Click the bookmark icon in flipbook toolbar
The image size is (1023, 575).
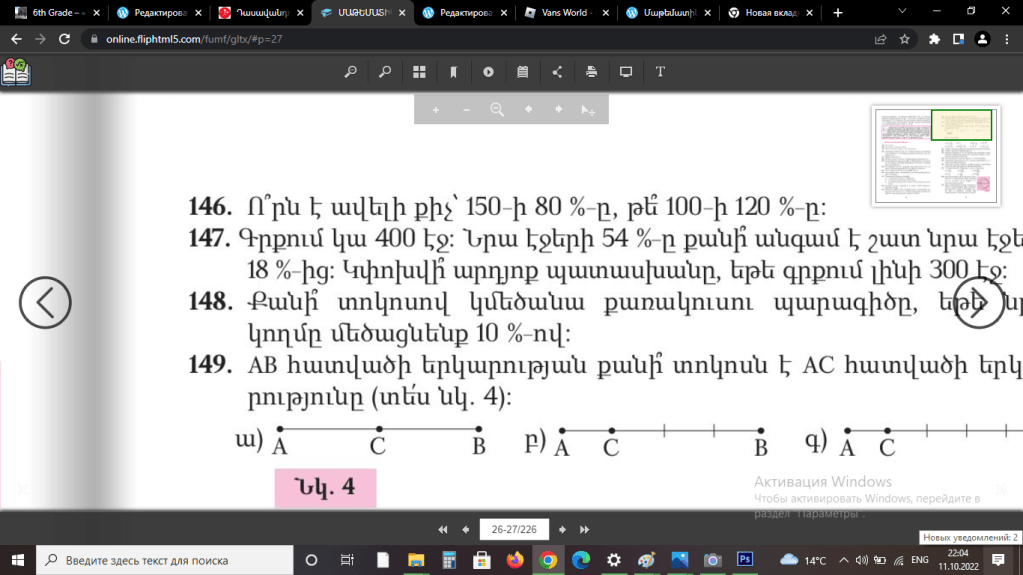(x=454, y=72)
